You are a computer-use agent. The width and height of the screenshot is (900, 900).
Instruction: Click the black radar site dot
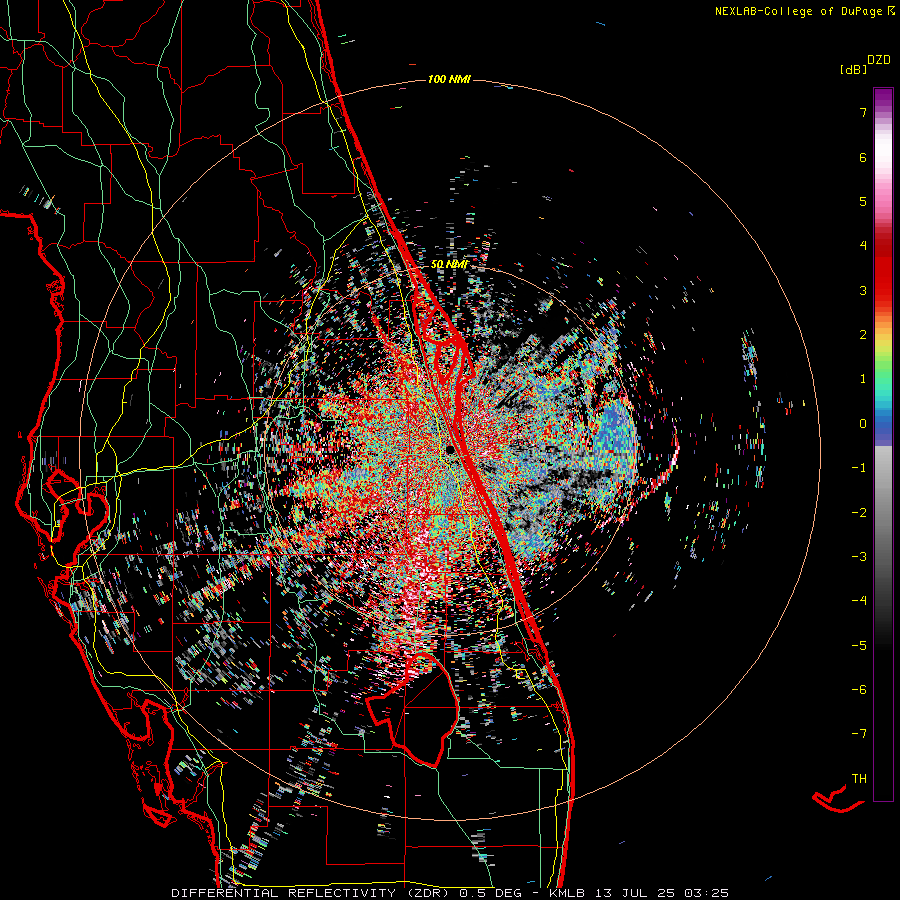click(451, 449)
